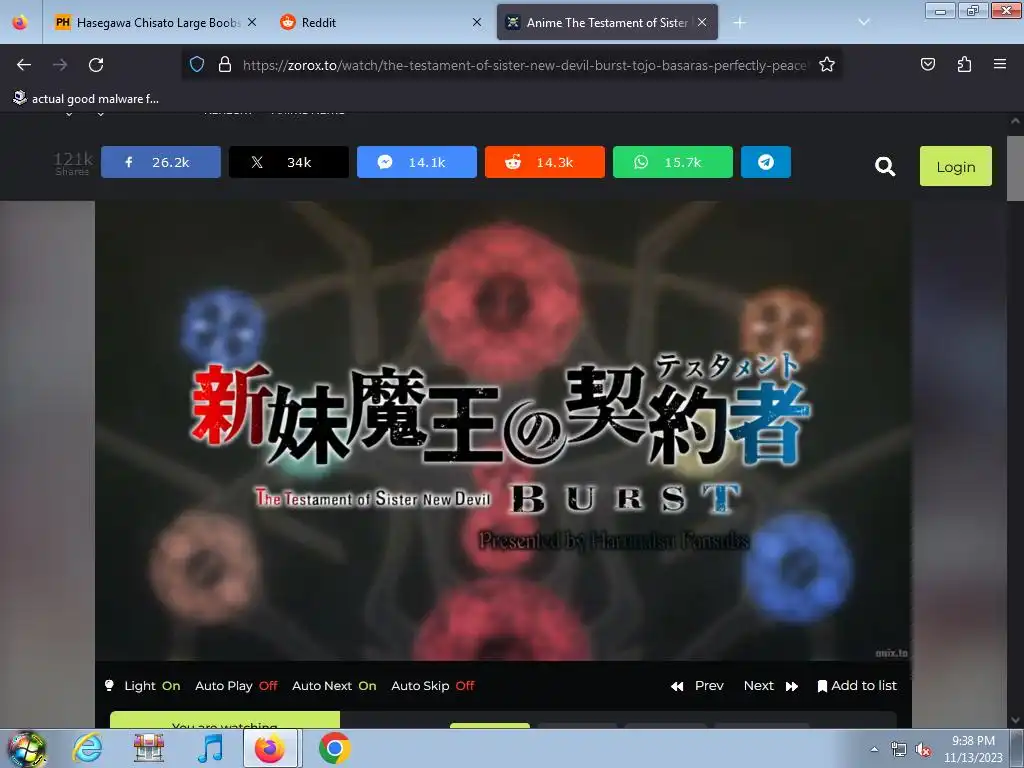
Task: Click the scrollbar down arrow
Action: tap(1014, 720)
